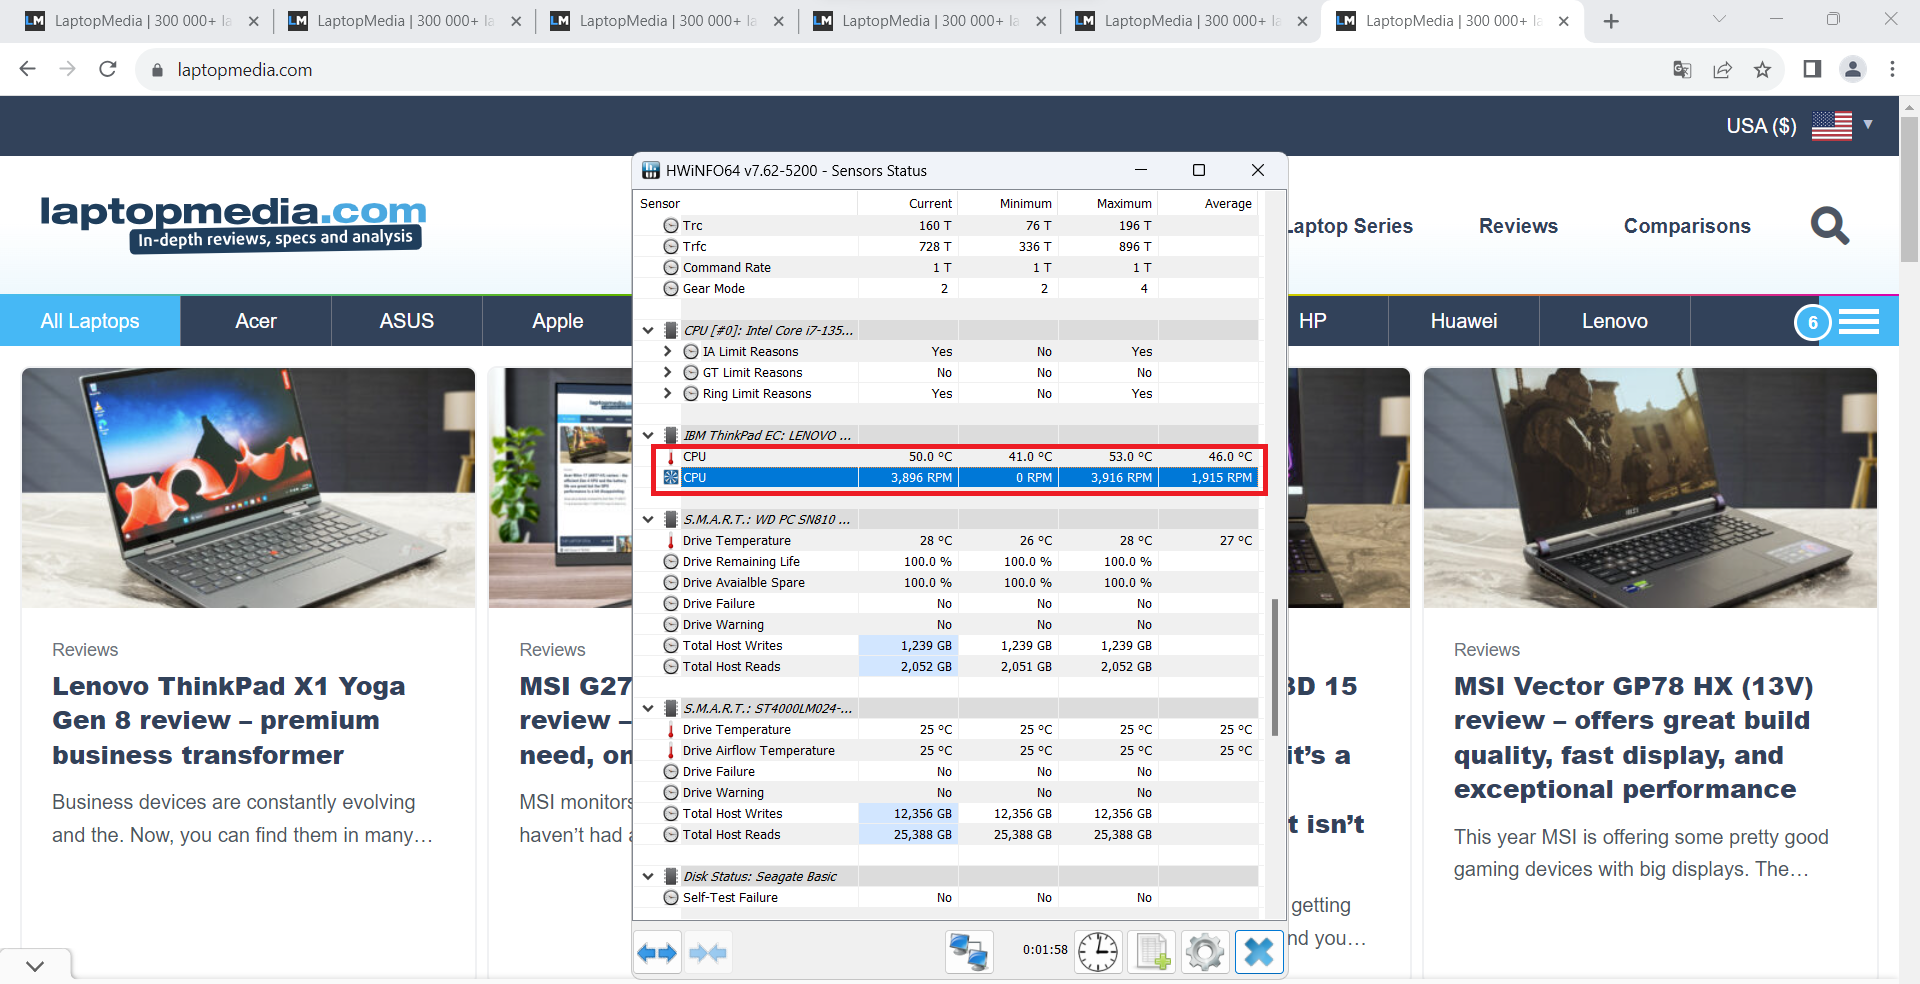Open Lenovo ThinkPad X1 Yoga Gen 8 review
This screenshot has width=1920, height=984.
pos(229,720)
